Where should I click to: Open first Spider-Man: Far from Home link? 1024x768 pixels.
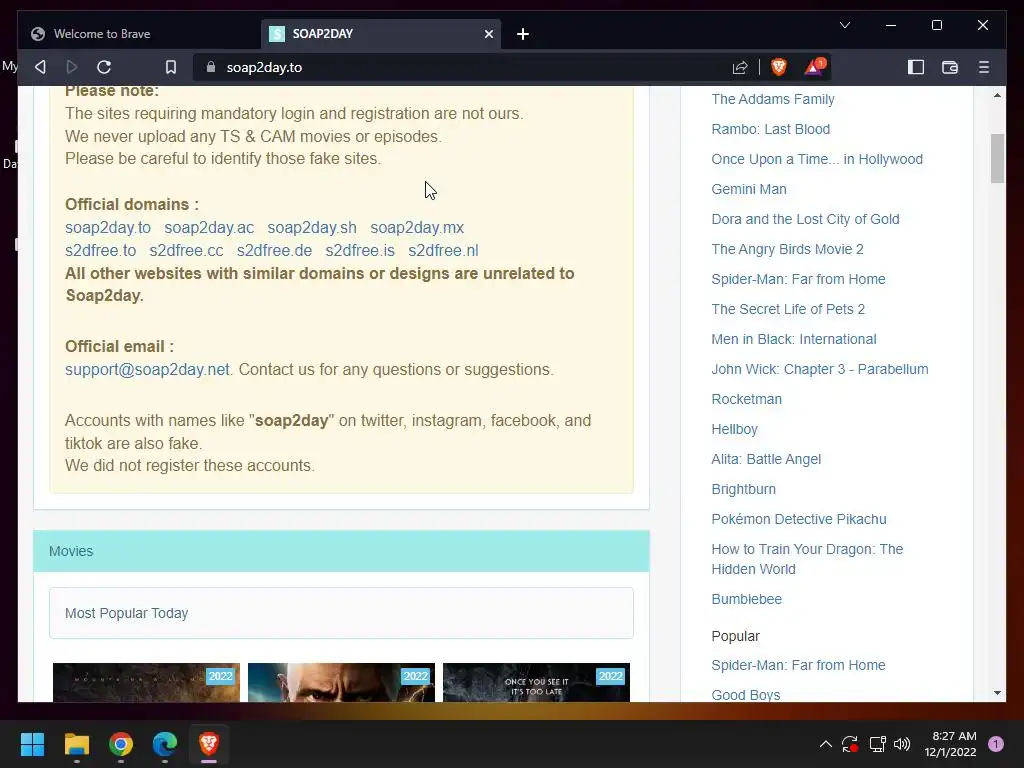pos(798,280)
